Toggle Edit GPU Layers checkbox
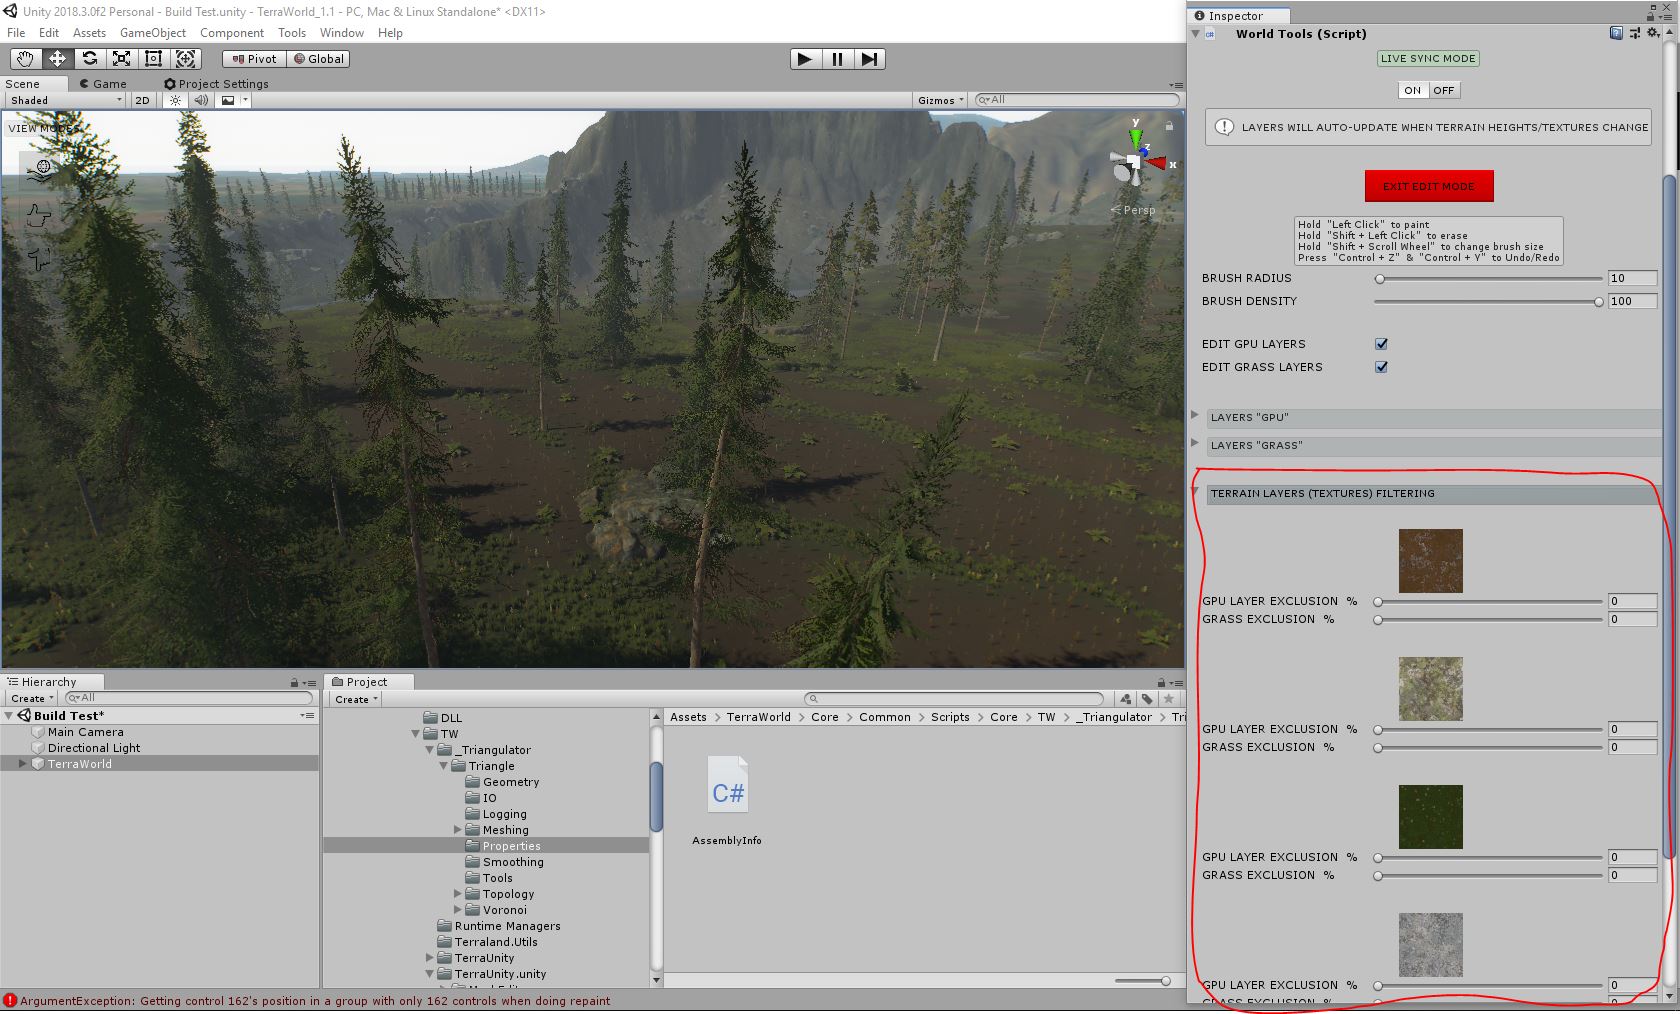This screenshot has height=1014, width=1680. coord(1381,344)
